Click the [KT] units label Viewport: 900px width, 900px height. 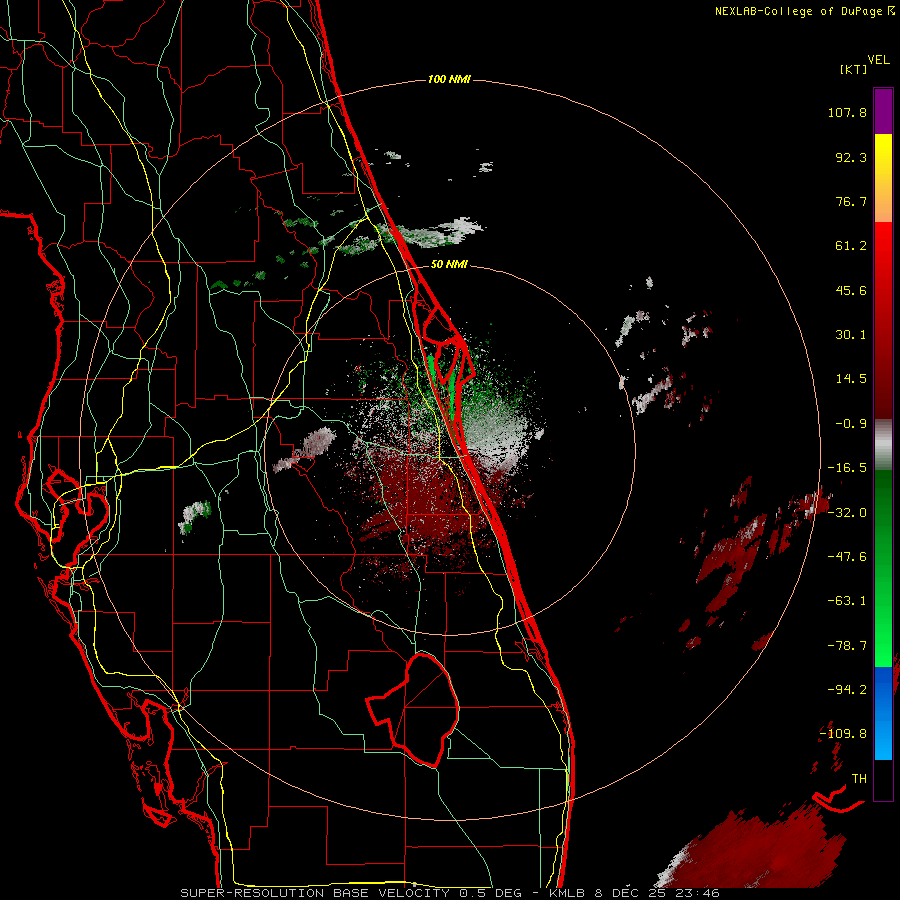(854, 69)
